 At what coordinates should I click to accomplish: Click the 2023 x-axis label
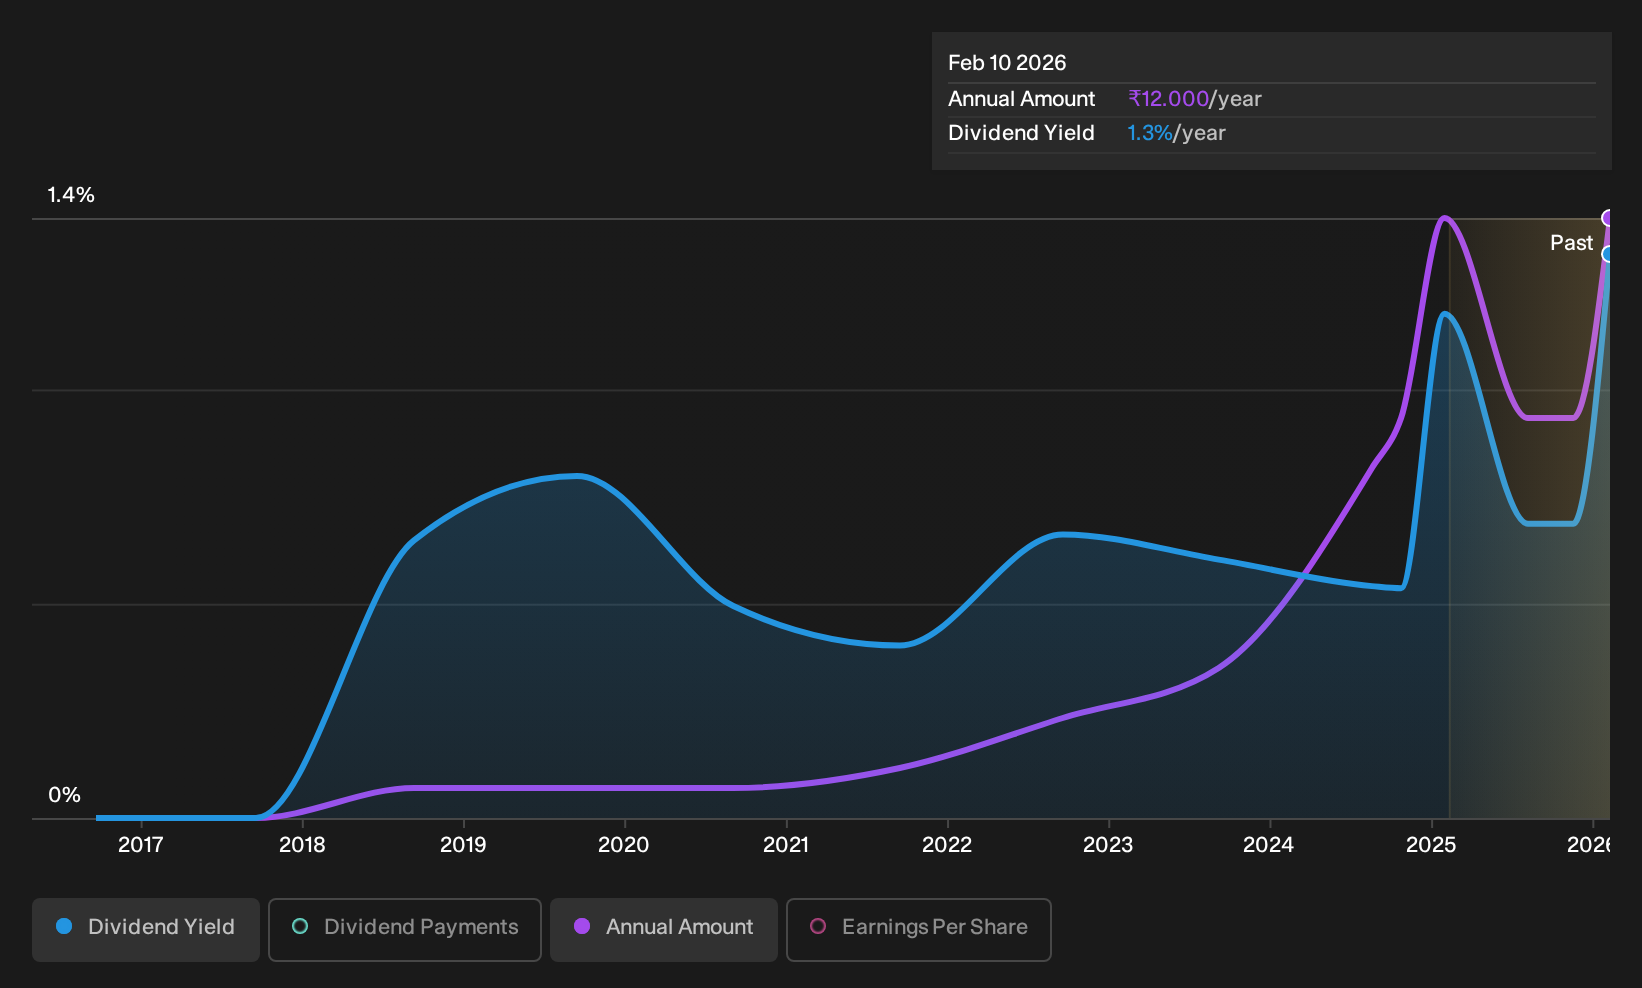pos(1108,845)
